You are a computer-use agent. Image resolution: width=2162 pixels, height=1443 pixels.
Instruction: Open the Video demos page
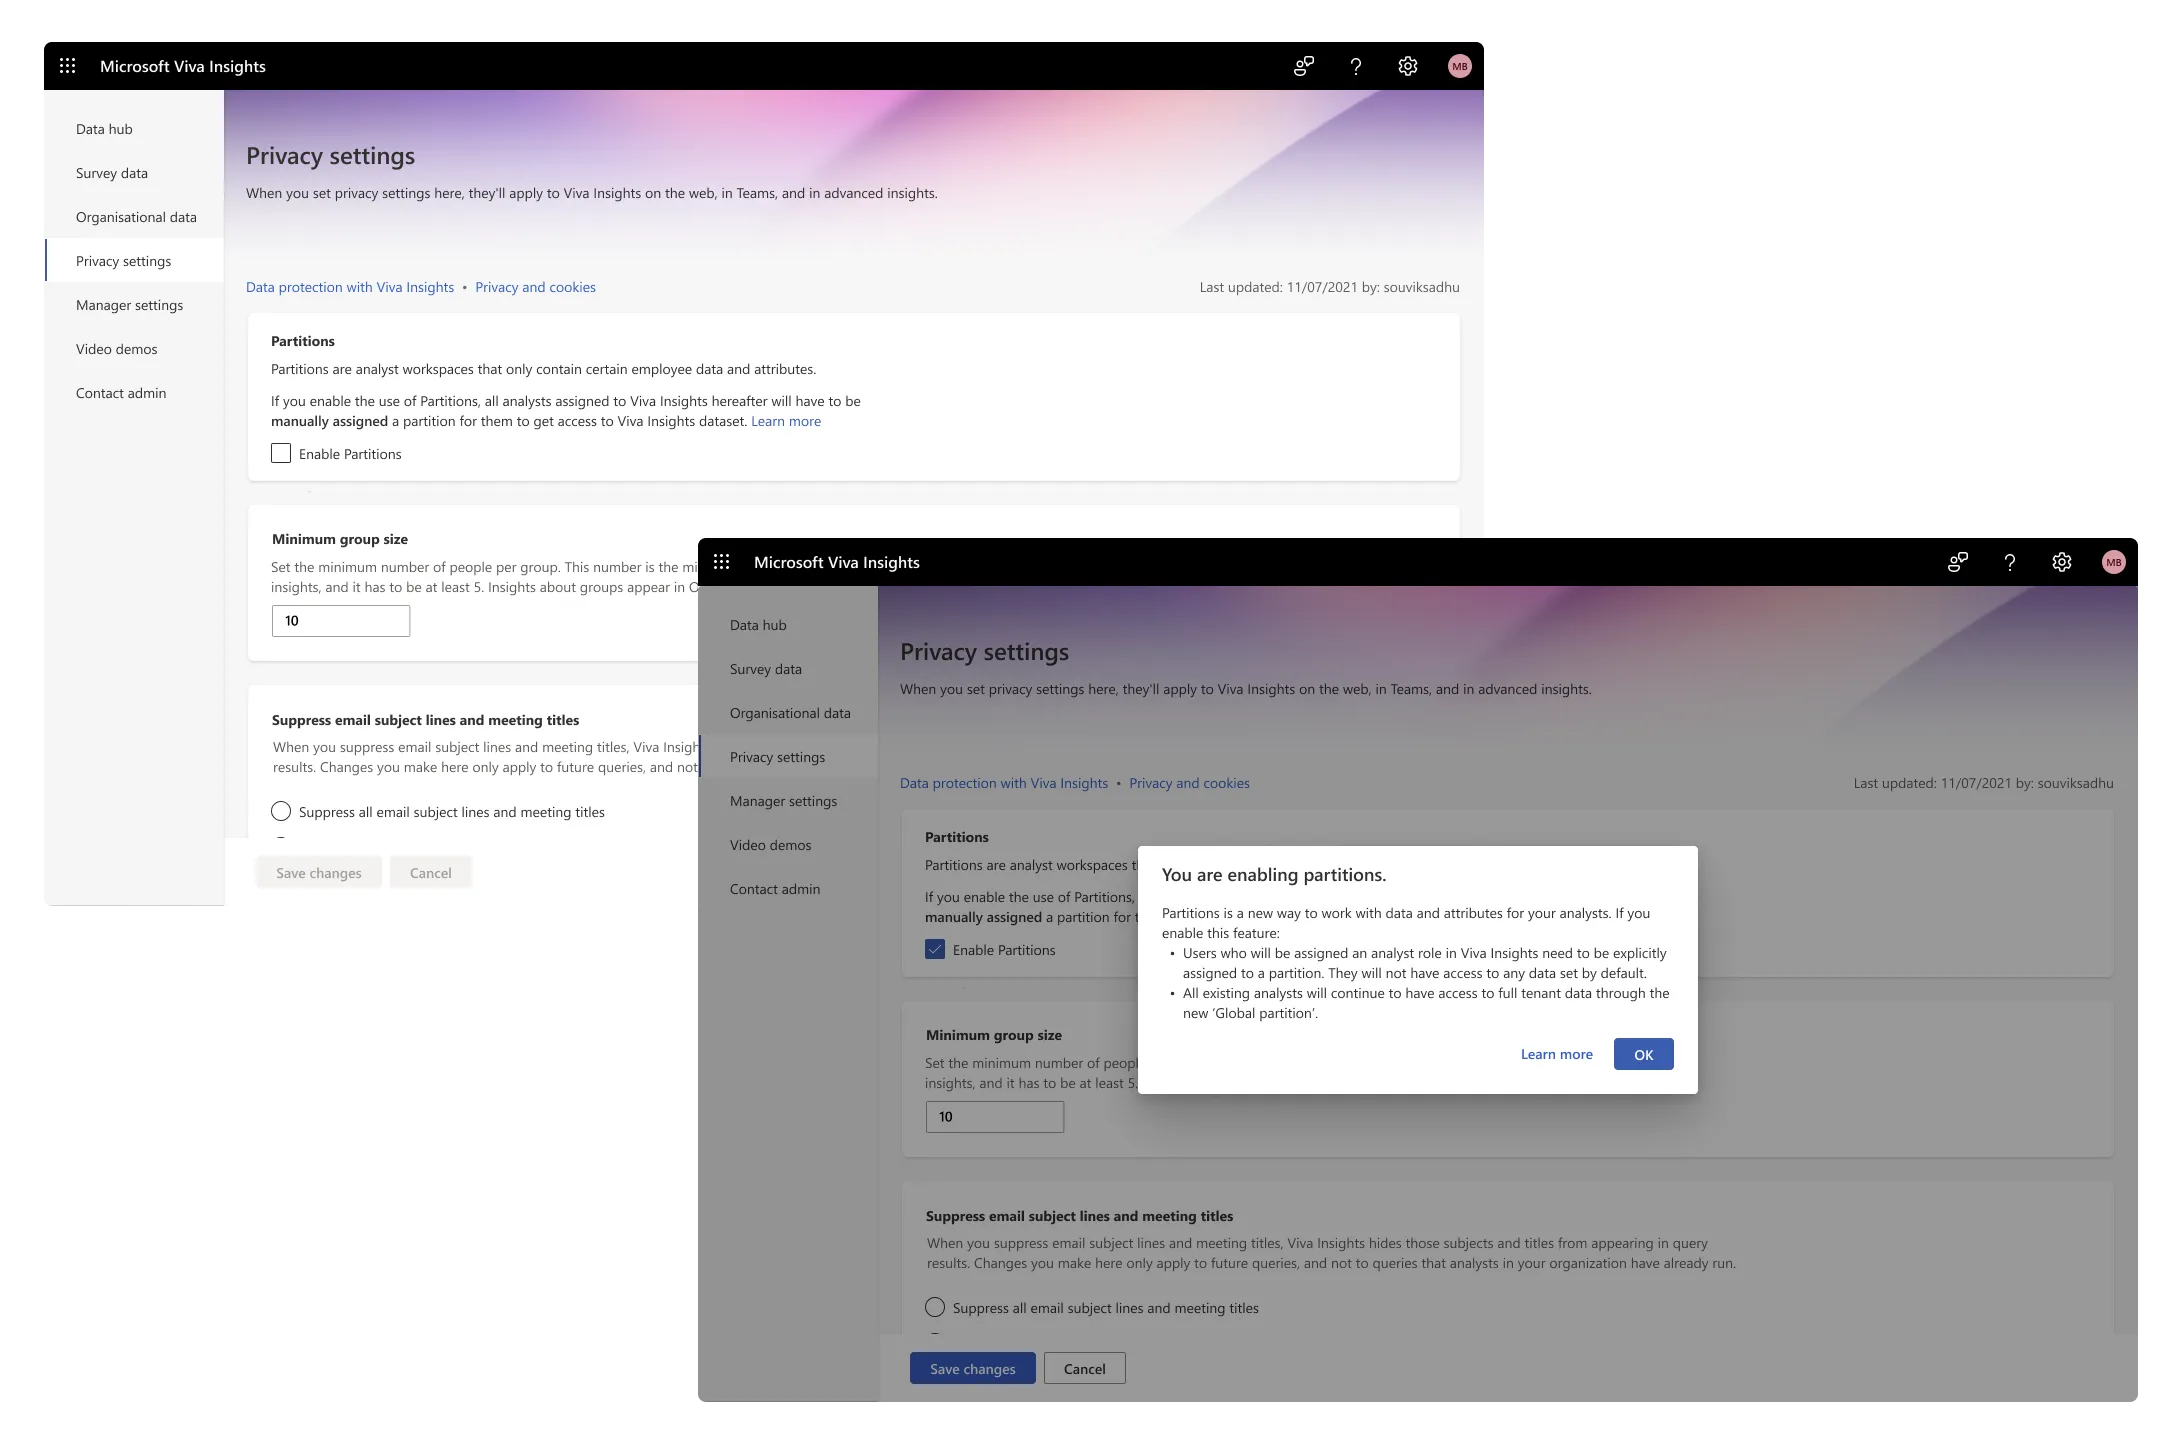tap(770, 844)
